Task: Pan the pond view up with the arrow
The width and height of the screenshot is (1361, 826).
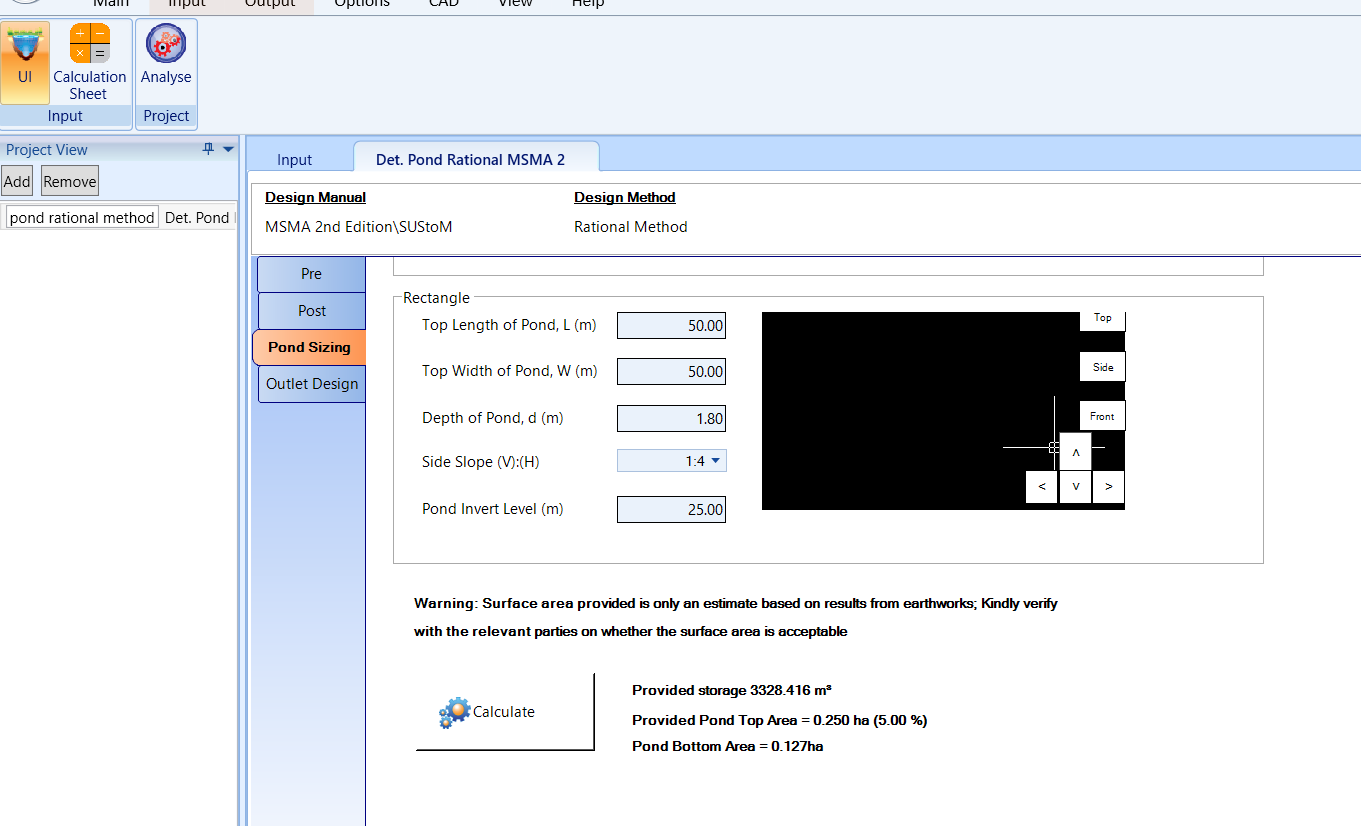Action: (1075, 451)
